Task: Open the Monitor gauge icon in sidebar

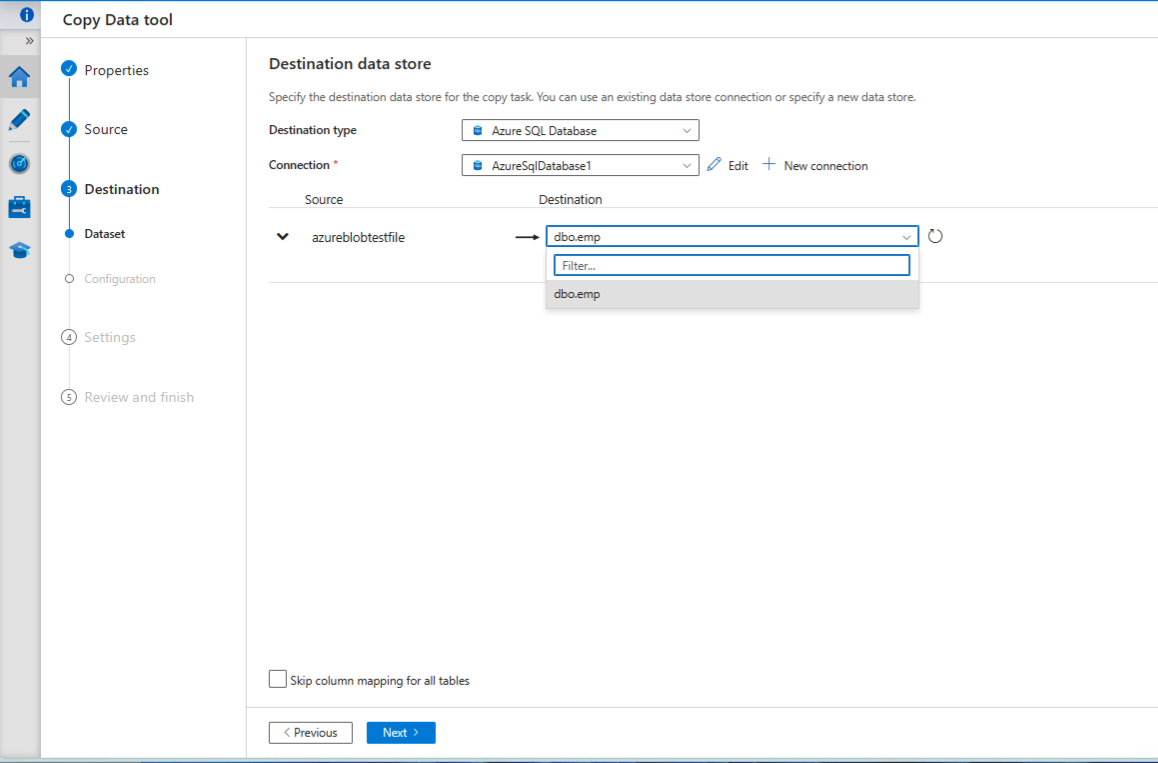Action: pos(20,163)
